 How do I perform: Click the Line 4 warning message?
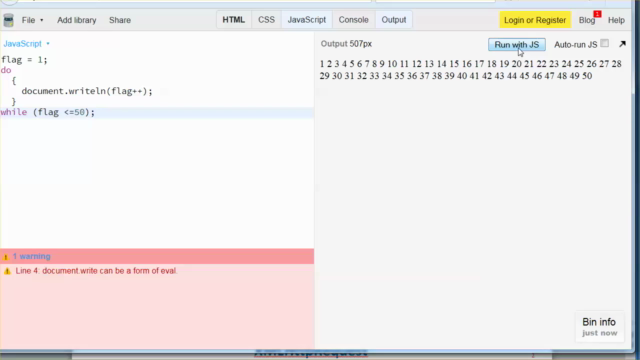(96, 271)
